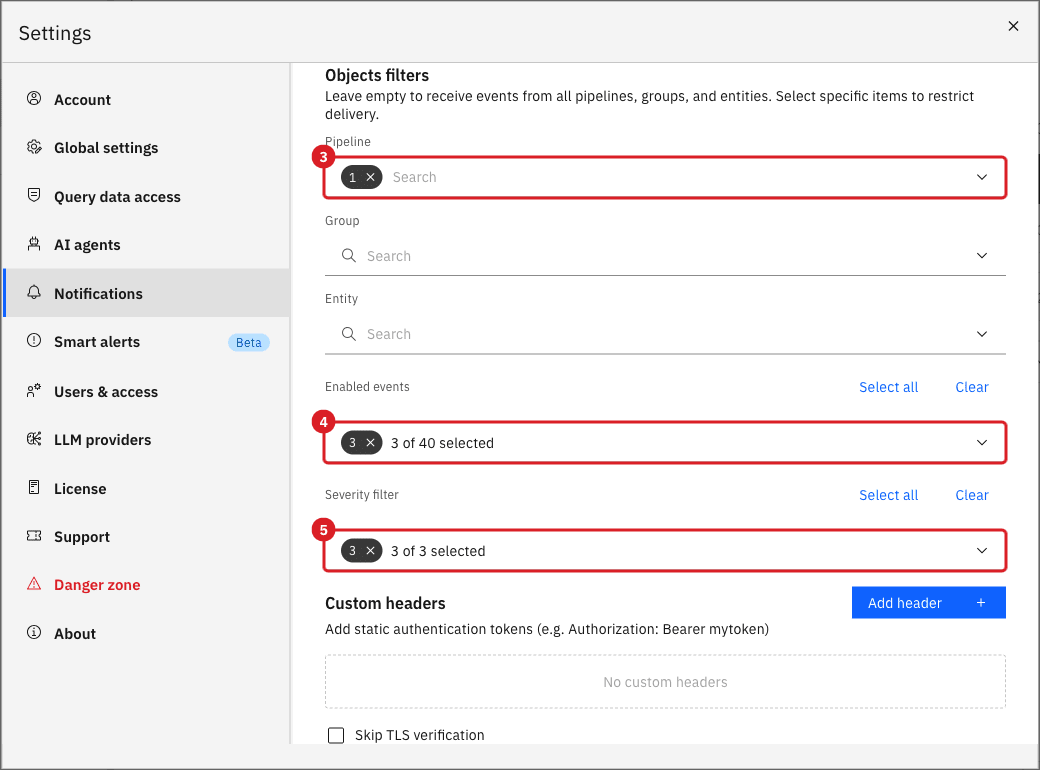Click the Users & access people icon
The width and height of the screenshot is (1040, 770).
pos(34,391)
